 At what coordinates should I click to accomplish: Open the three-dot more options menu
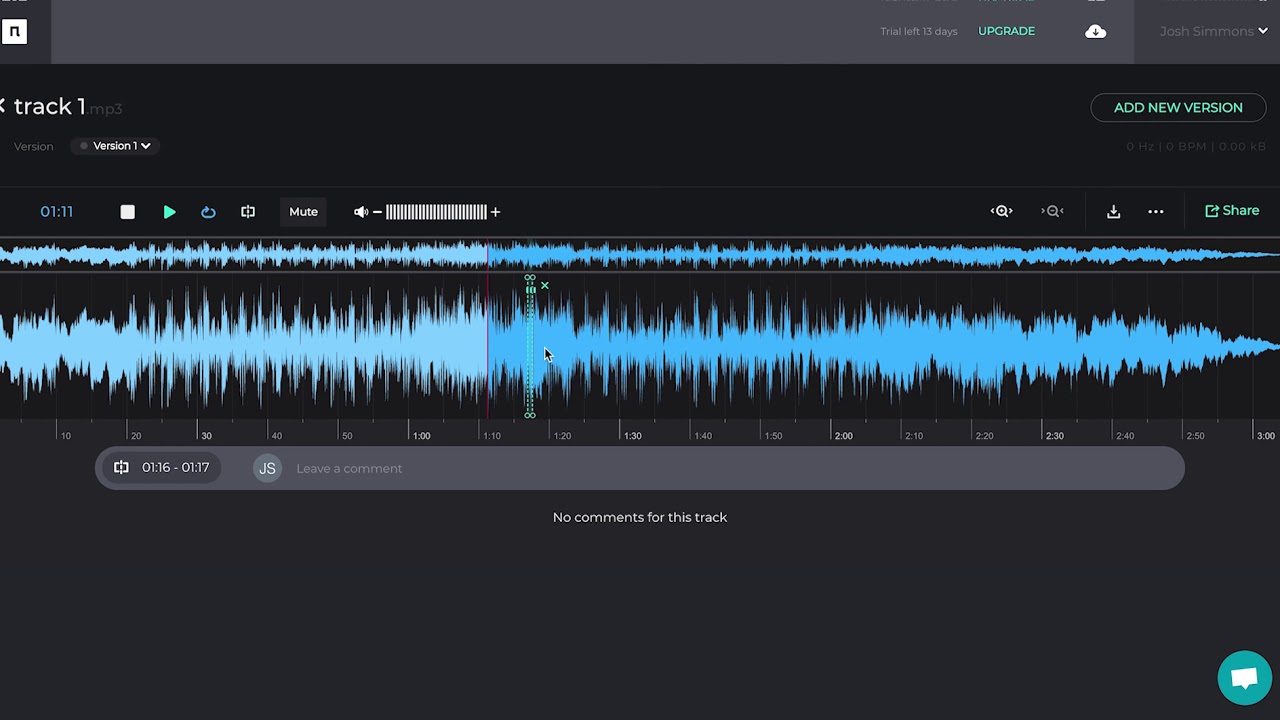1155,211
